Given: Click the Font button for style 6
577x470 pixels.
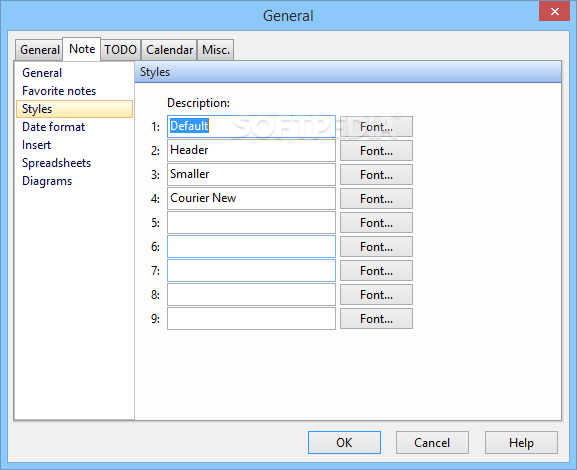Looking at the screenshot, I should tap(376, 247).
